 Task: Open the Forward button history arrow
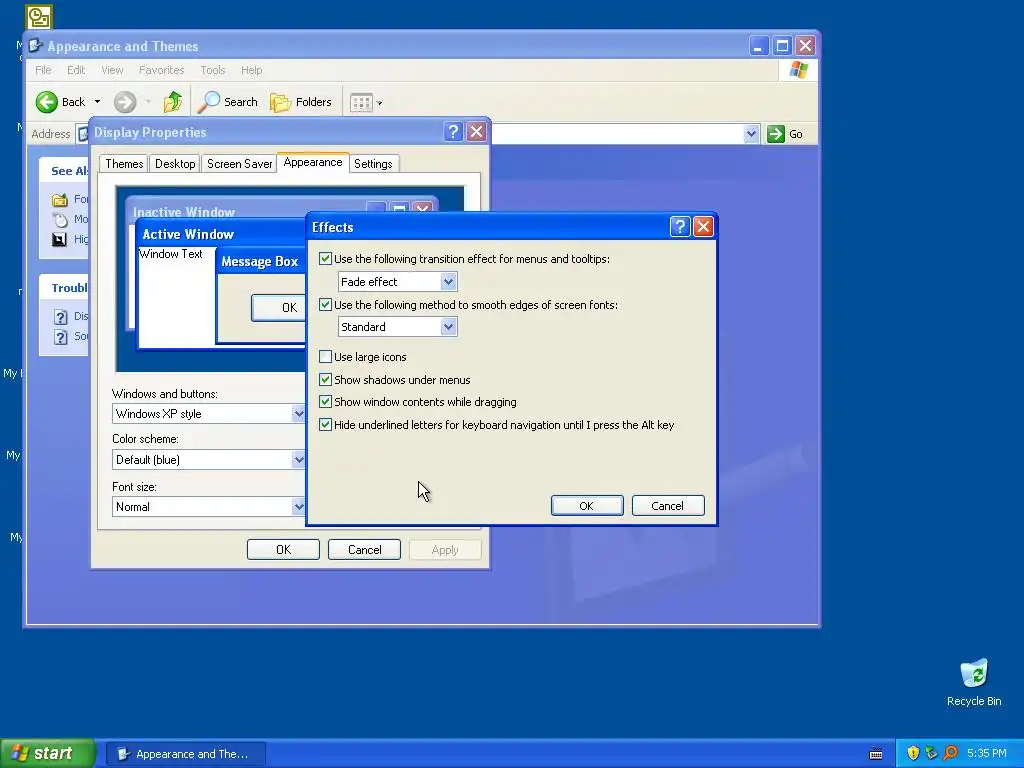(148, 102)
